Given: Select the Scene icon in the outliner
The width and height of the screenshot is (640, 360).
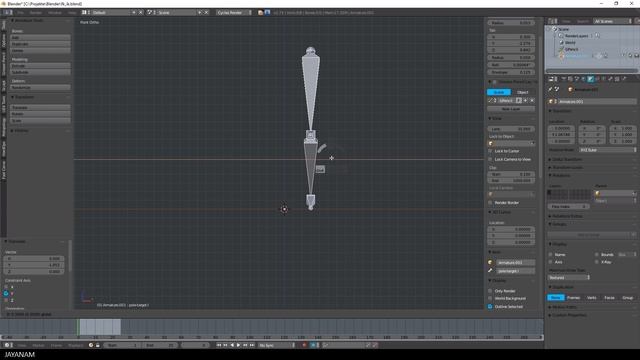Looking at the screenshot, I should tap(555, 29).
